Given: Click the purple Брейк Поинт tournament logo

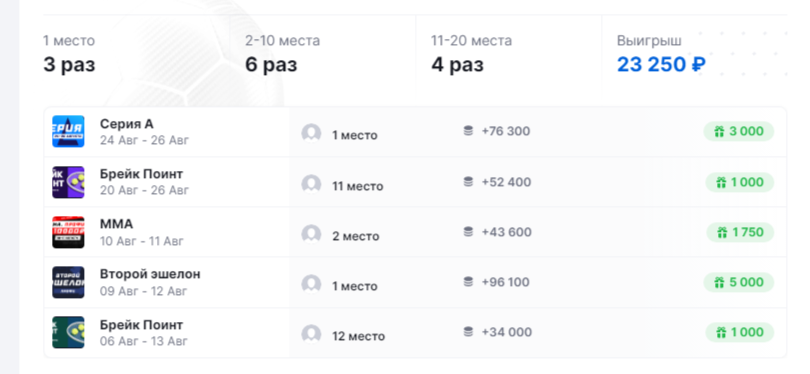Looking at the screenshot, I should (x=68, y=182).
